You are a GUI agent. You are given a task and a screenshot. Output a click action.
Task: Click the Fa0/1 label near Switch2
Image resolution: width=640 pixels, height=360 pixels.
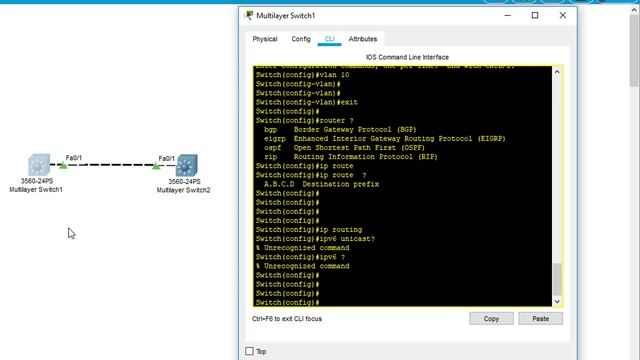167,158
